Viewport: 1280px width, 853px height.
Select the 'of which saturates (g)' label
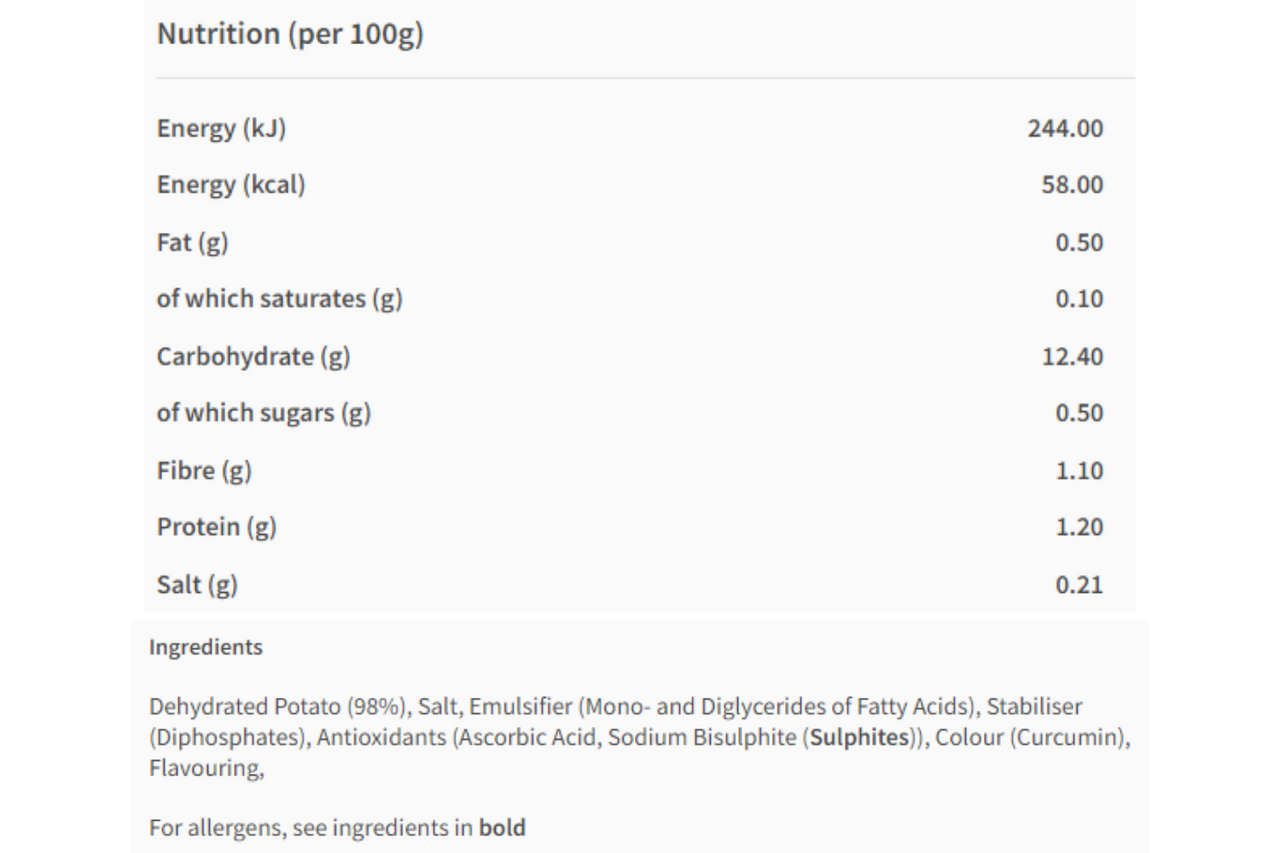click(279, 299)
